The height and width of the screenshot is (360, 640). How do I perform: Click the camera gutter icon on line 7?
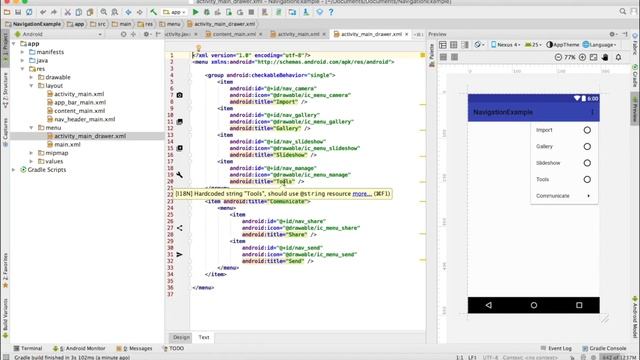pos(180,95)
